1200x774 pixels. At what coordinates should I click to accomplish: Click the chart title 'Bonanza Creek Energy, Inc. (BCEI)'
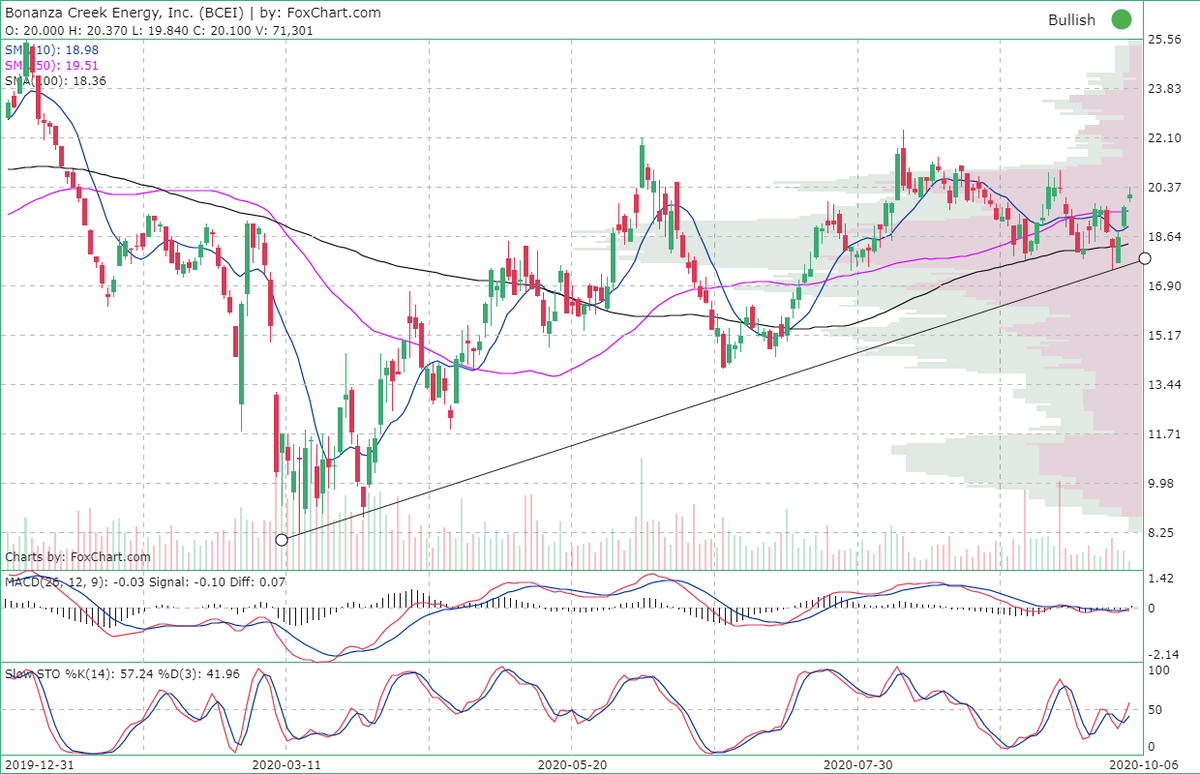tap(124, 13)
